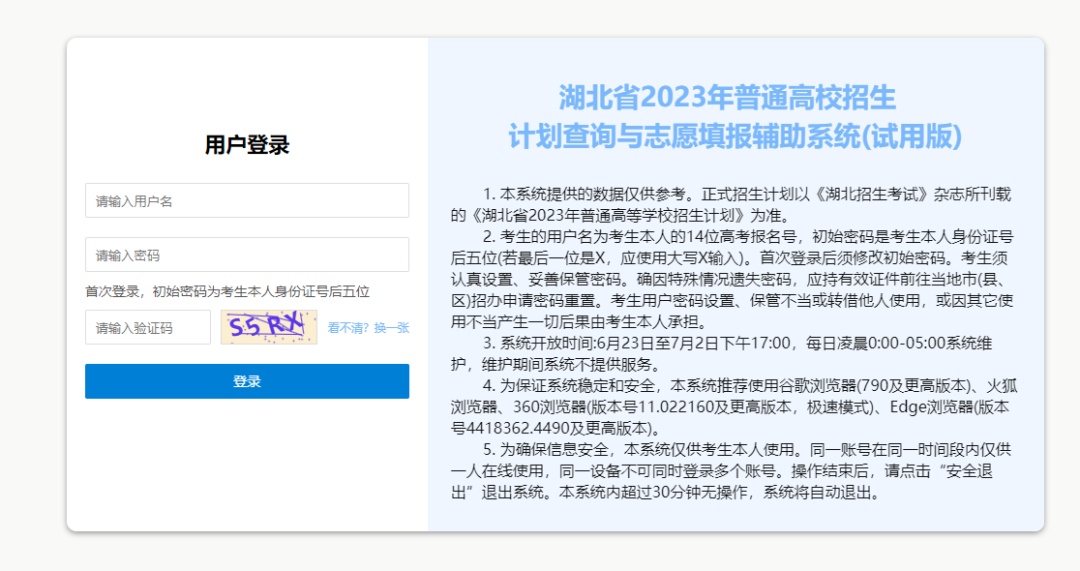Click the 计划查询与志愿填报辅助系统(试用版) title line

pos(734,136)
